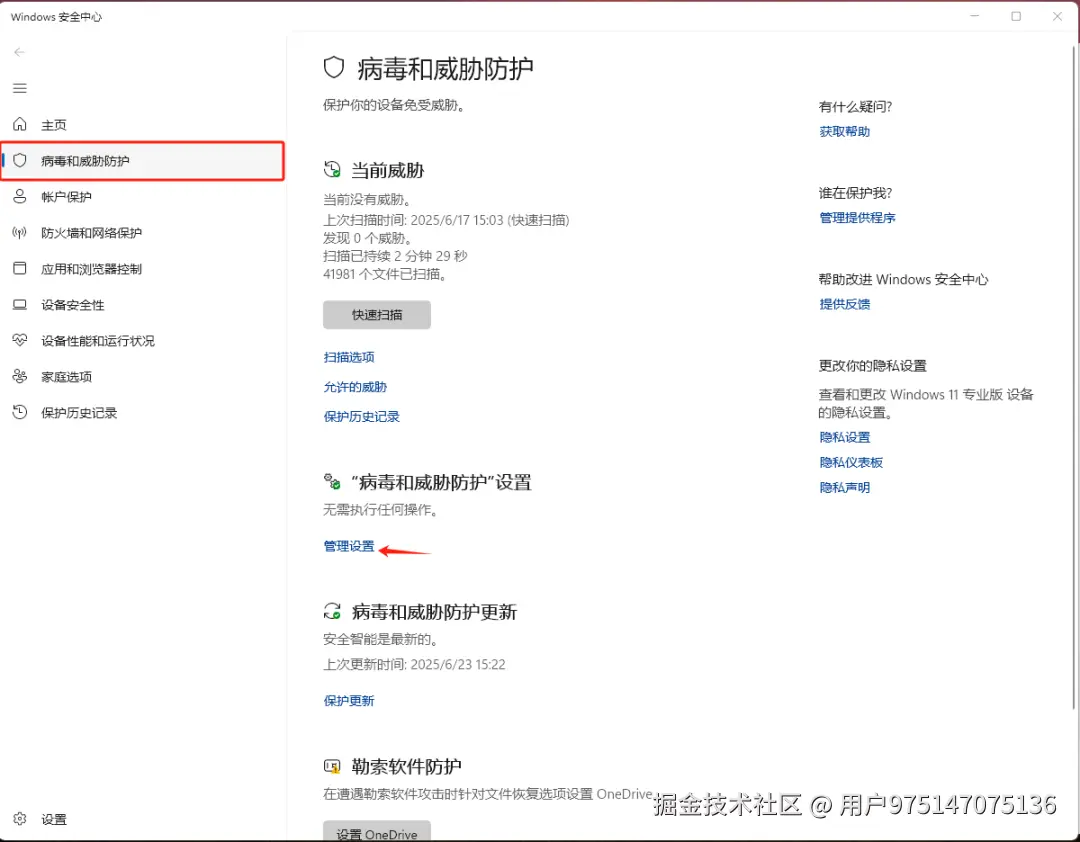Open the 隐私仪表板 link
The height and width of the screenshot is (842, 1080).
point(851,462)
